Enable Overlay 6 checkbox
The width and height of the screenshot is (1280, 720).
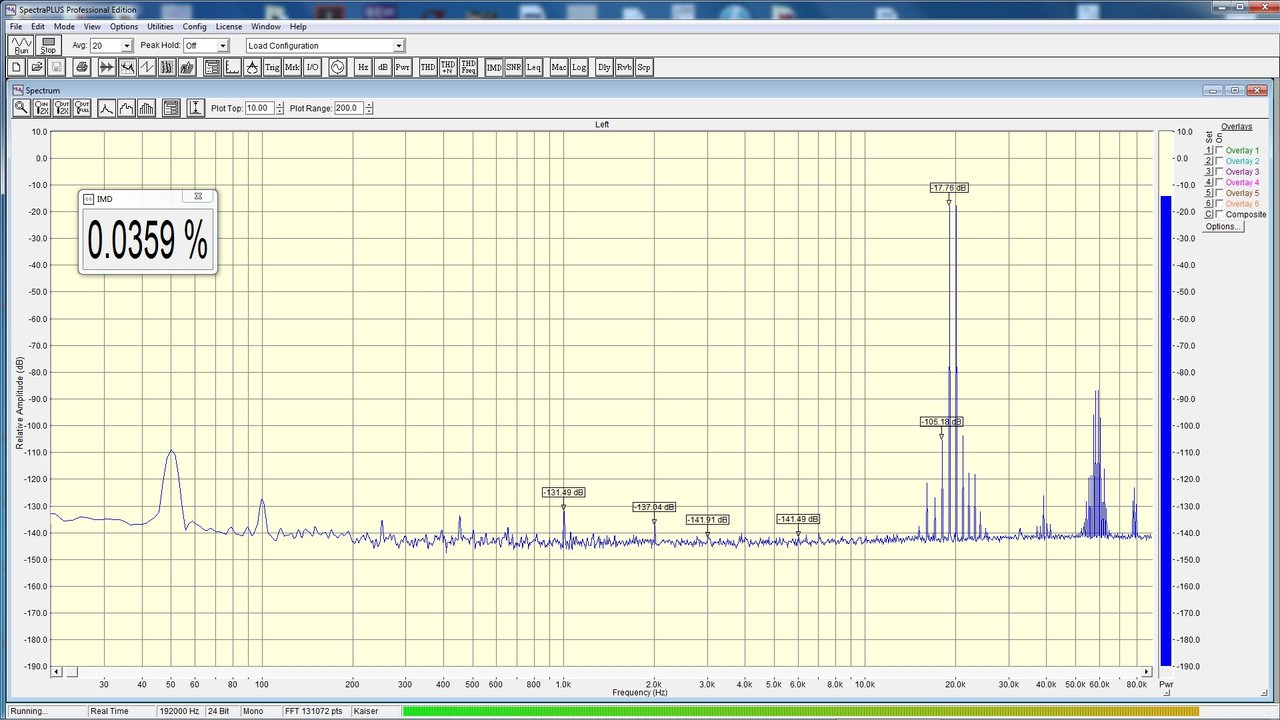[x=1219, y=204]
